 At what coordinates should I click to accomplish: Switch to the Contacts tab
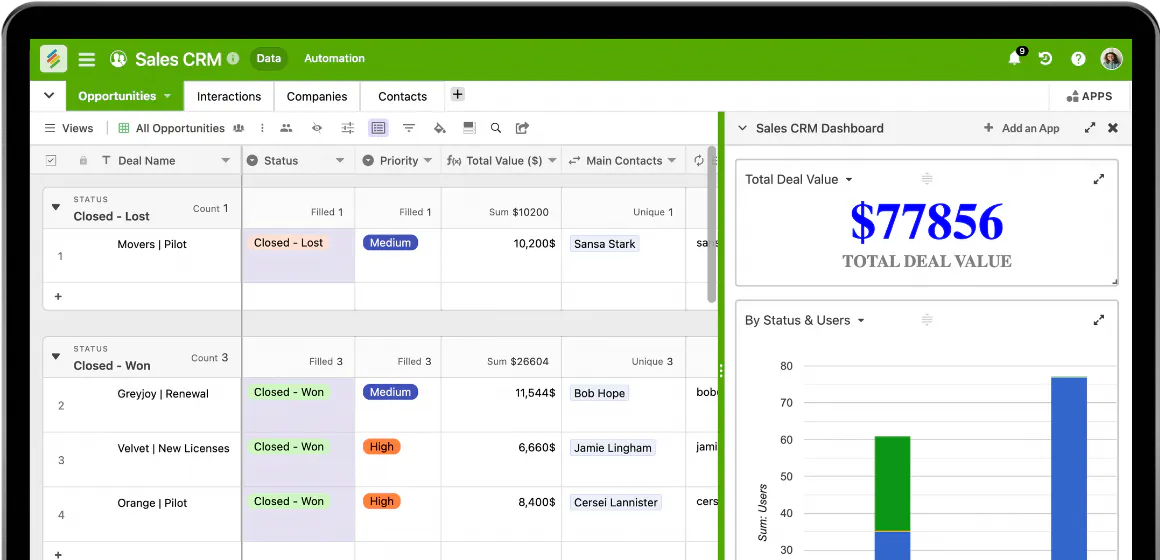402,96
